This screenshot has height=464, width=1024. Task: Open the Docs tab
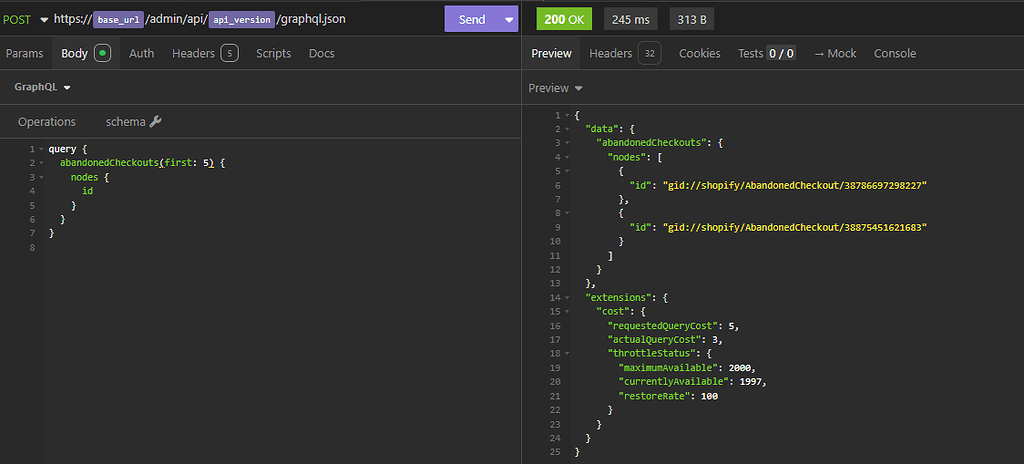tap(321, 54)
